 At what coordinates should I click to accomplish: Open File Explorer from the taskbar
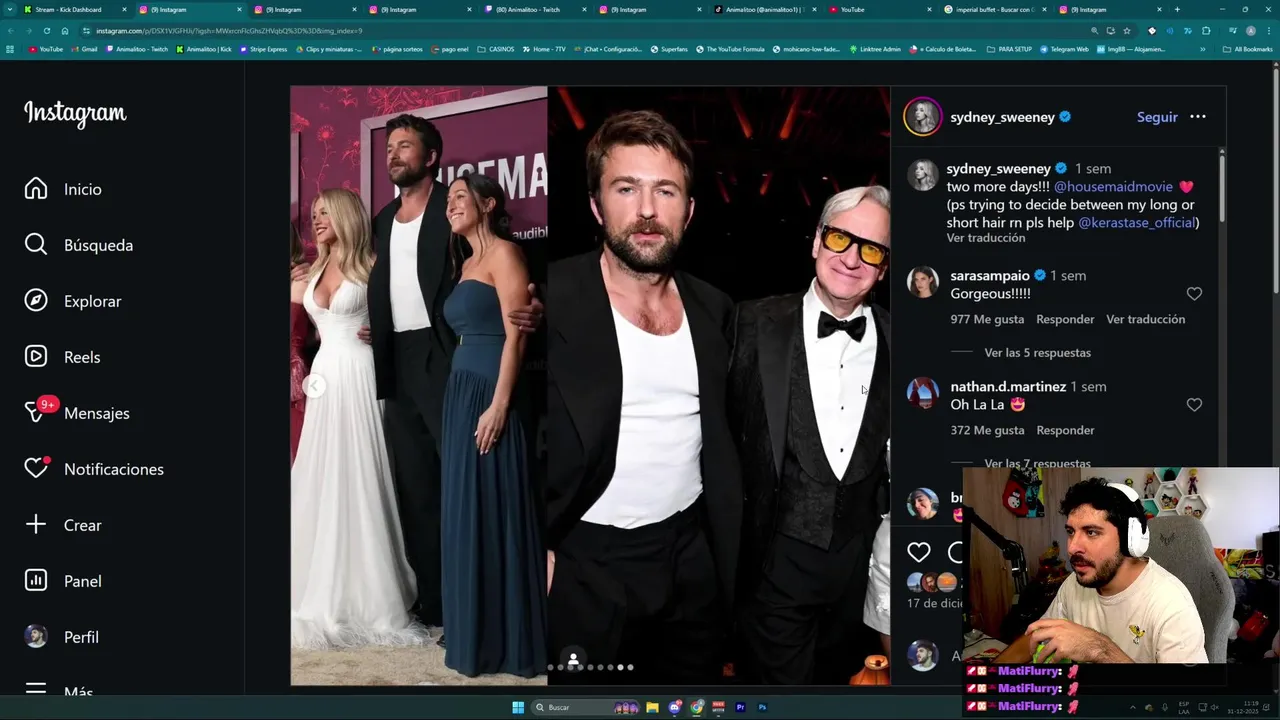point(652,707)
